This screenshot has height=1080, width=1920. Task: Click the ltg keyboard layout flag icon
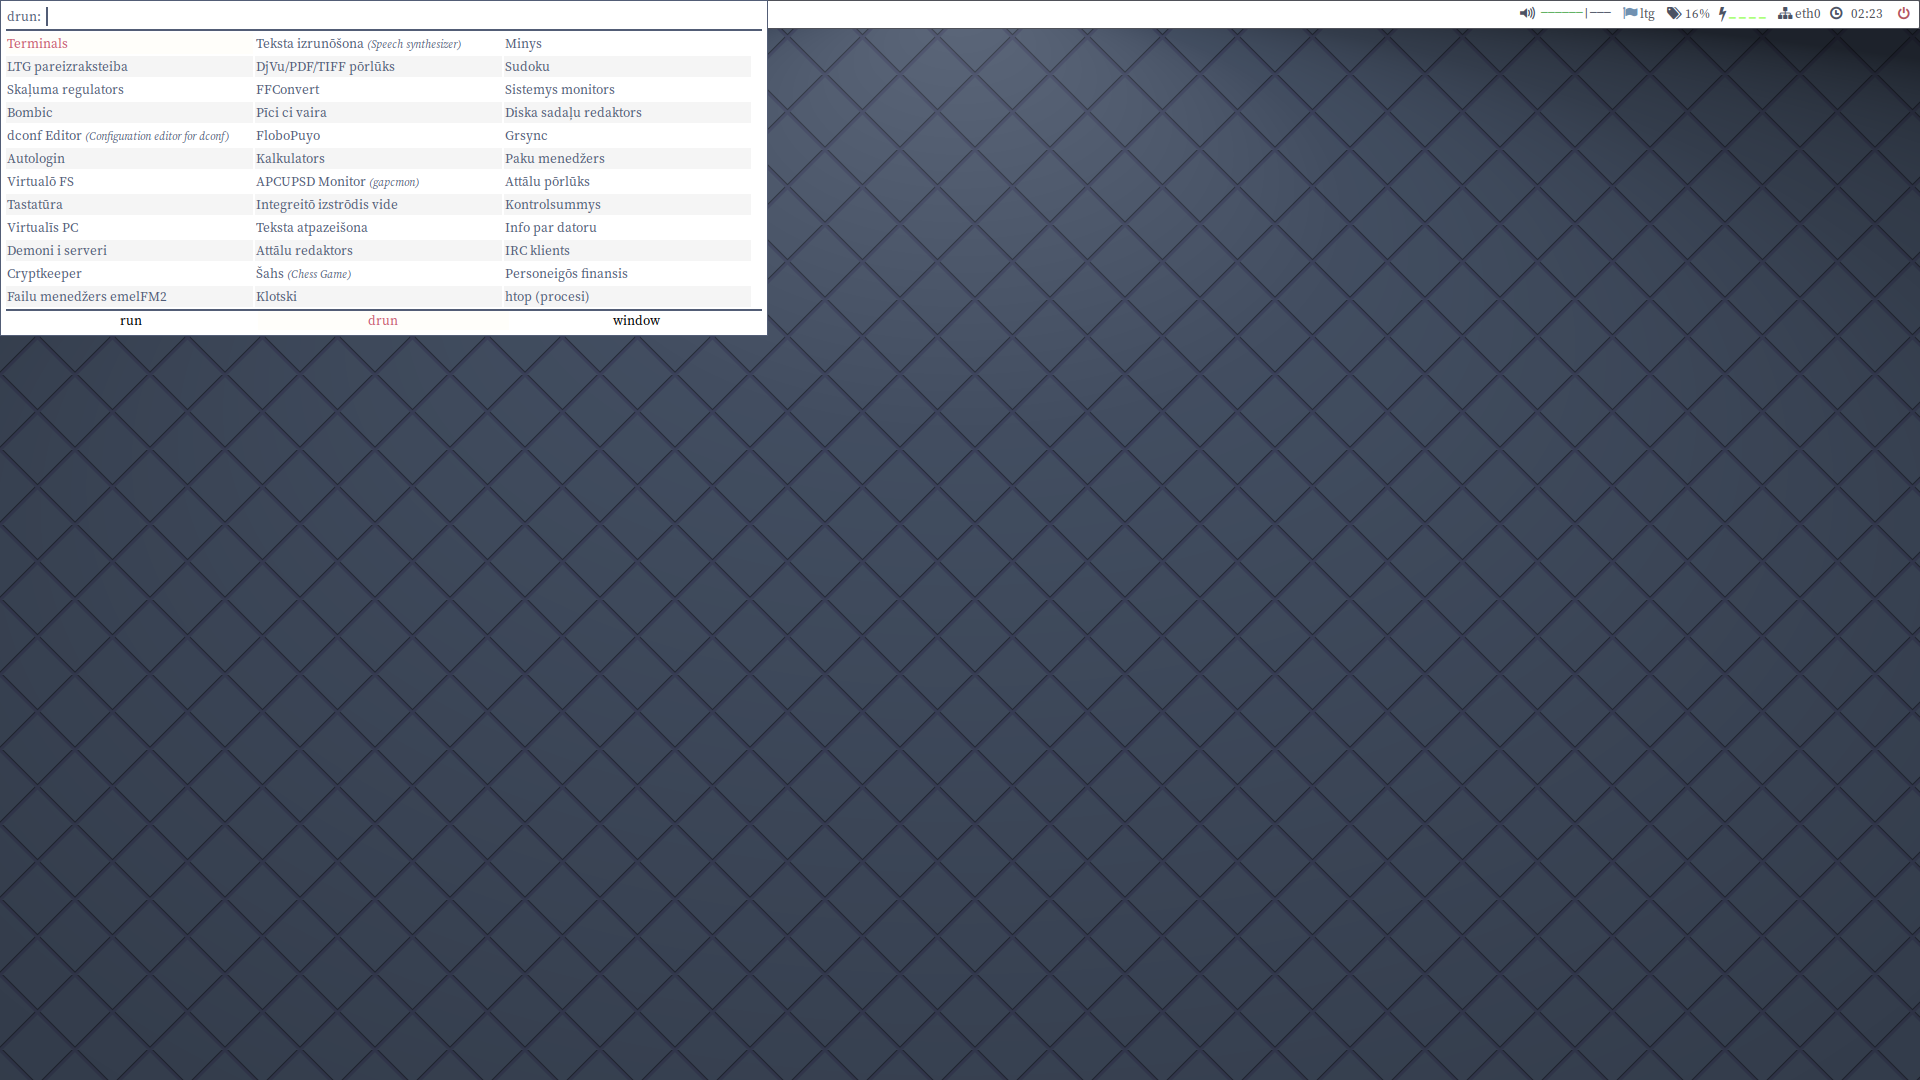[x=1630, y=14]
